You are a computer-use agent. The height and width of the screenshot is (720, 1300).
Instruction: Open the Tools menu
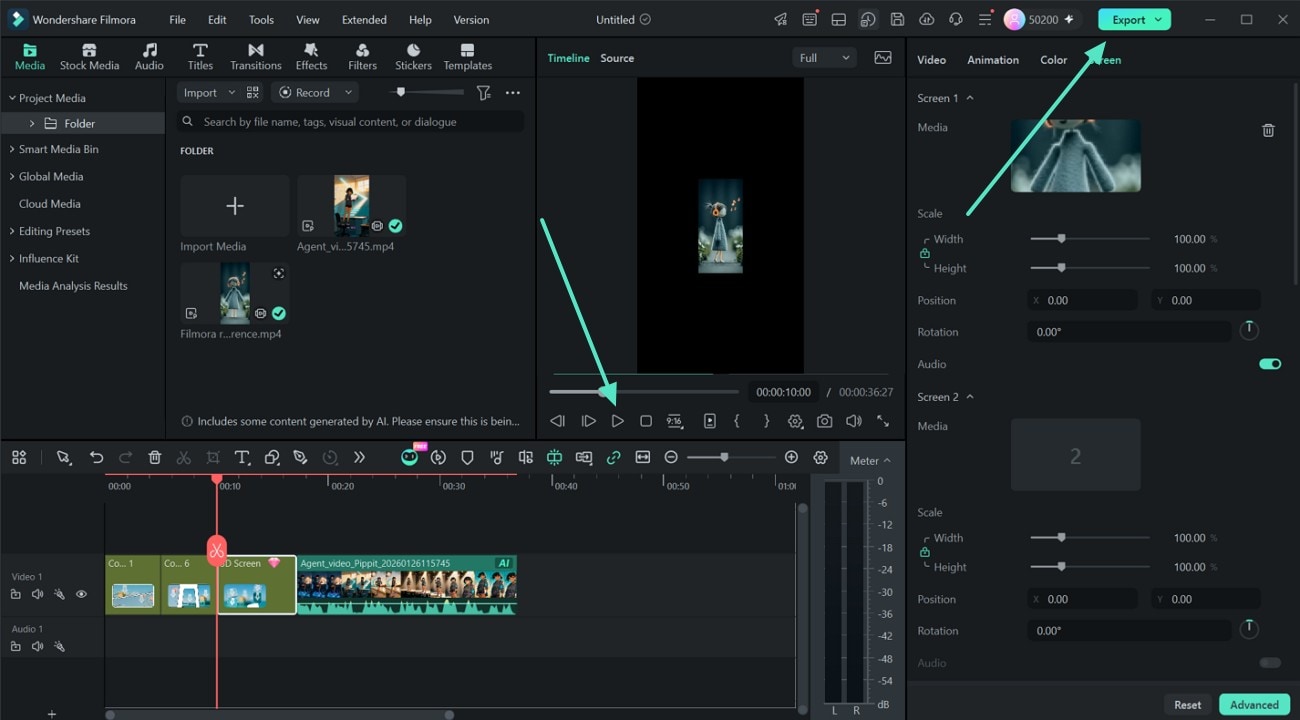(261, 19)
